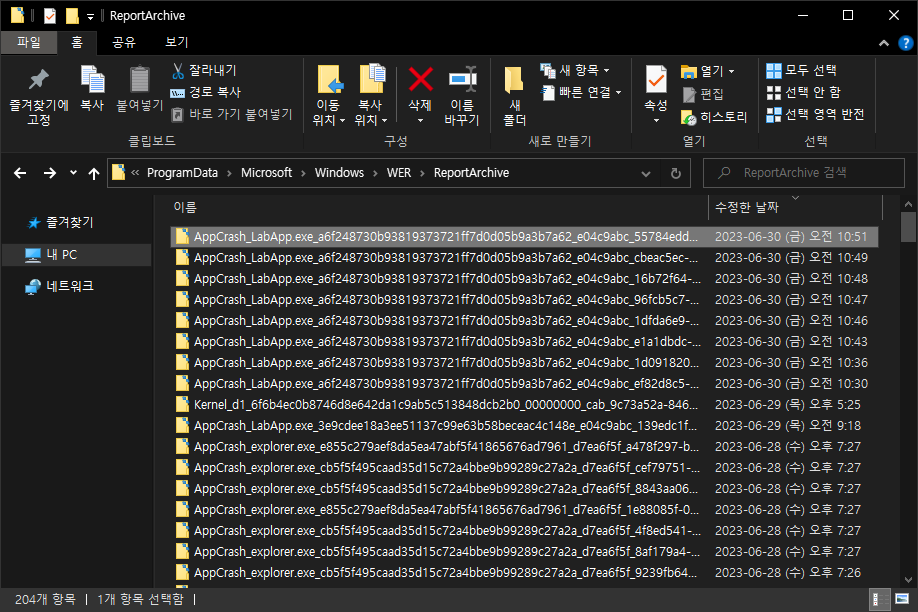Invert selection with 선택 영역 반전
Image resolution: width=918 pixels, height=612 pixels.
point(816,115)
